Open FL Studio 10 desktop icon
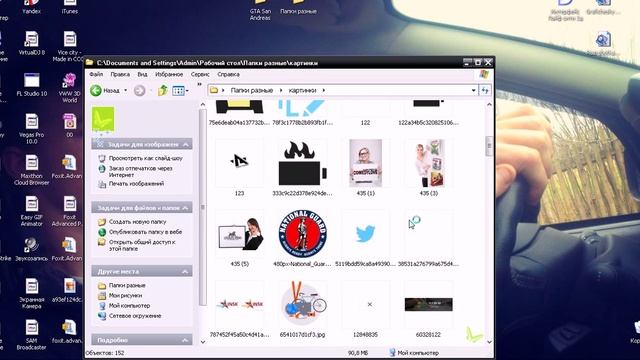The width and height of the screenshot is (640, 360). point(31,84)
